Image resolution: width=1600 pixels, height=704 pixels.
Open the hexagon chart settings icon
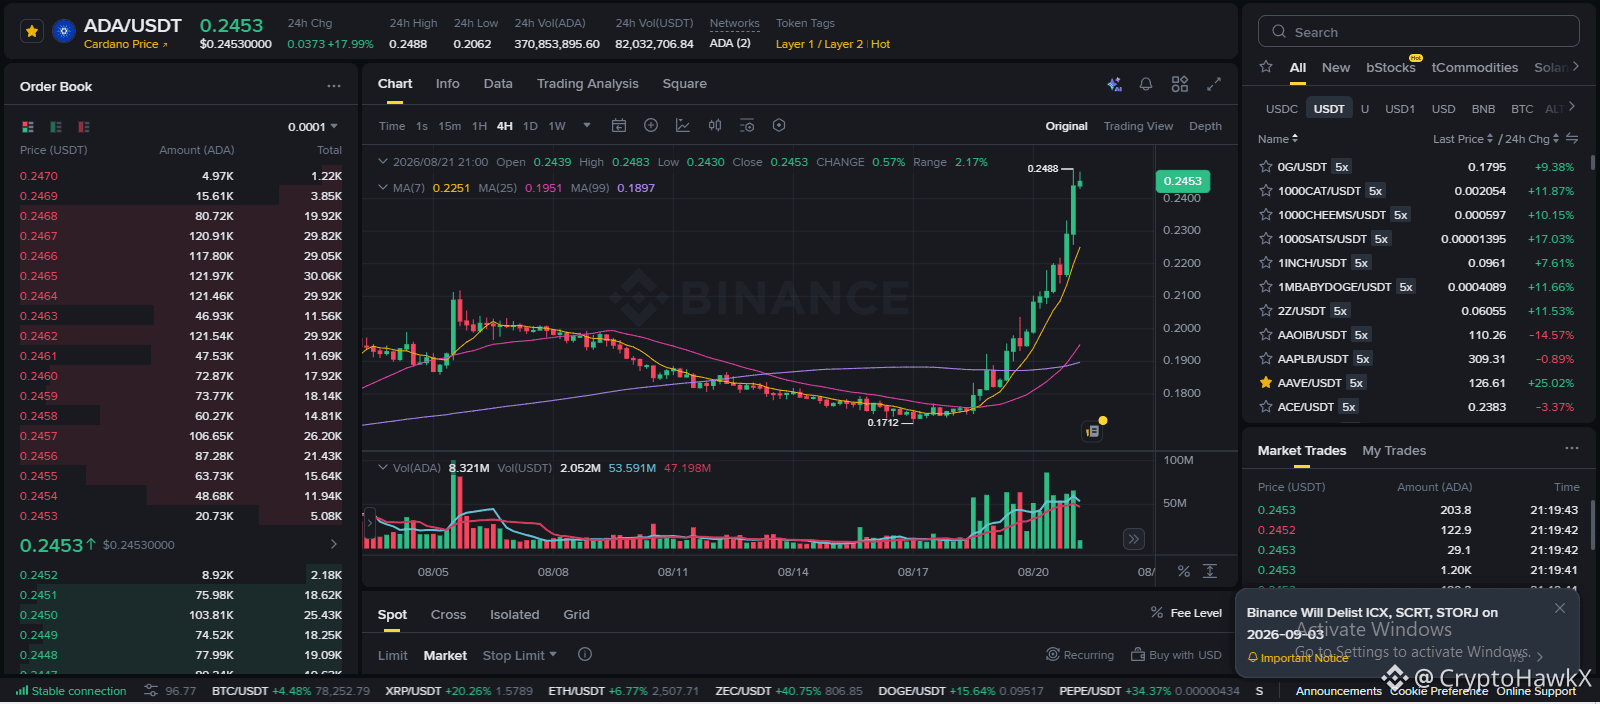point(779,126)
